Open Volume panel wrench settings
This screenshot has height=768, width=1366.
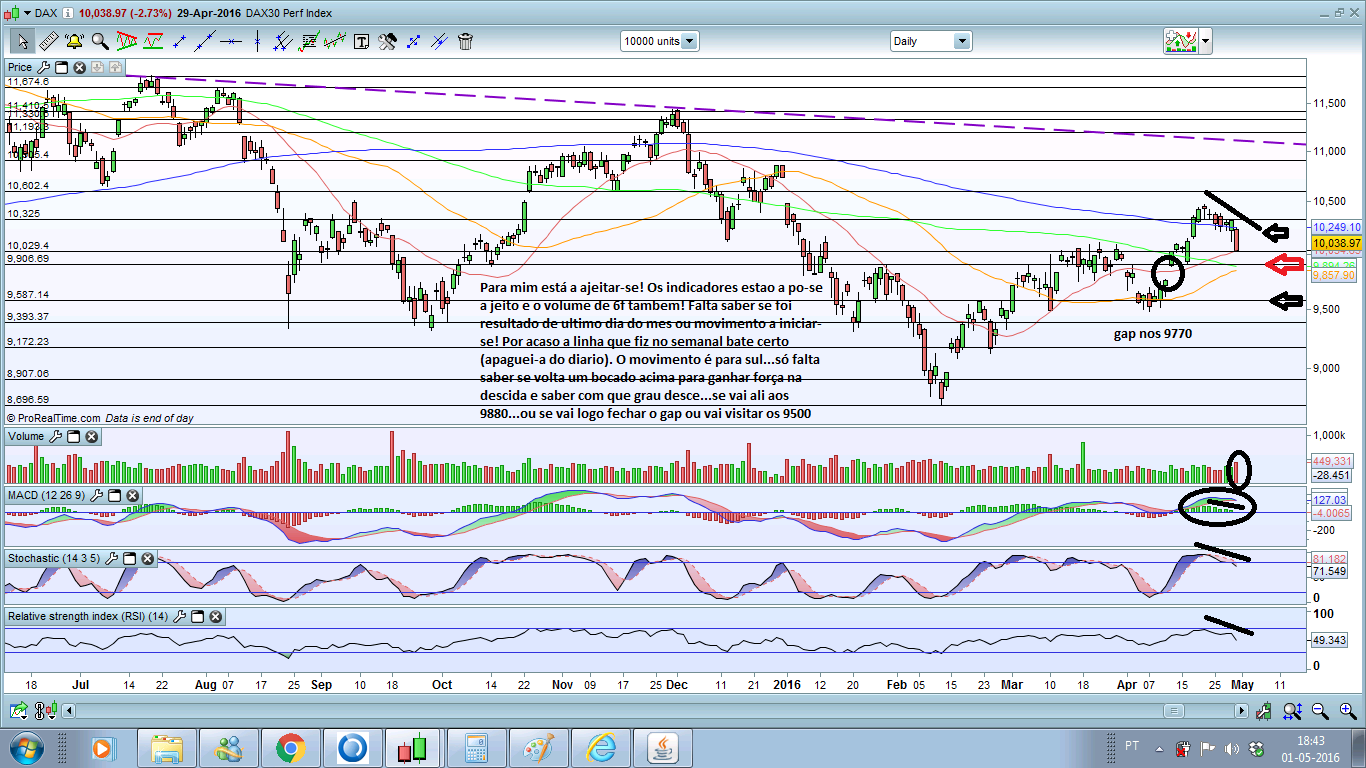[x=55, y=437]
